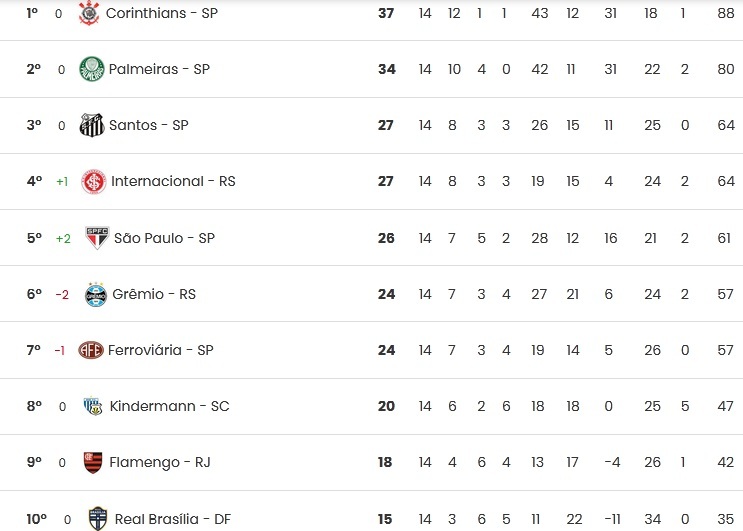Image resolution: width=743 pixels, height=531 pixels.
Task: Click the Flamengo red-black crest
Action: (x=93, y=462)
